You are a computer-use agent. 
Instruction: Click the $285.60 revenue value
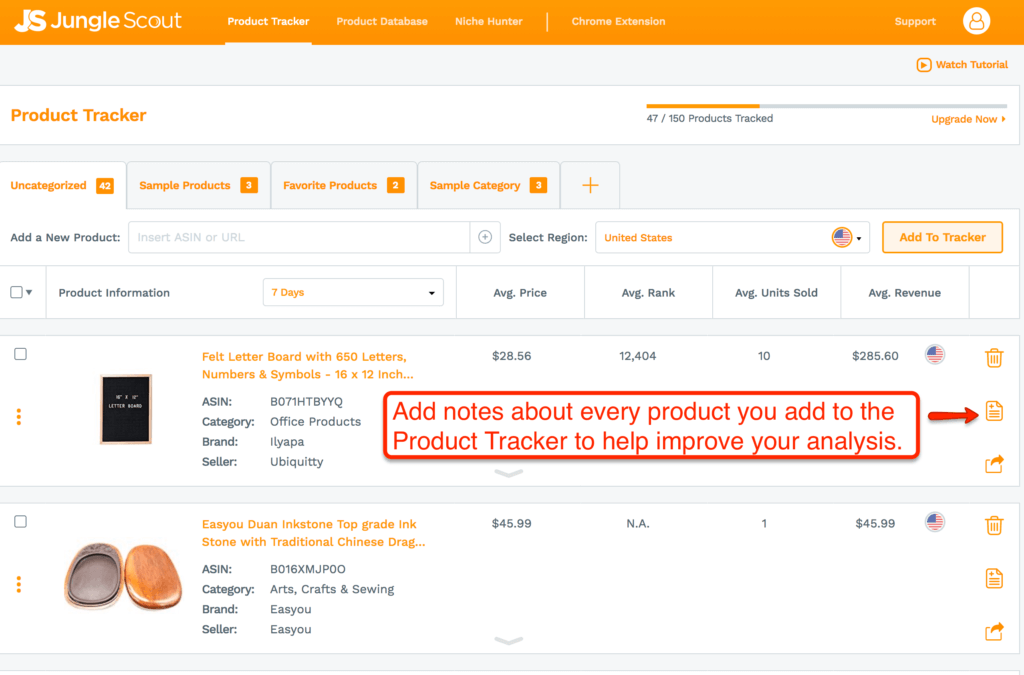(875, 356)
